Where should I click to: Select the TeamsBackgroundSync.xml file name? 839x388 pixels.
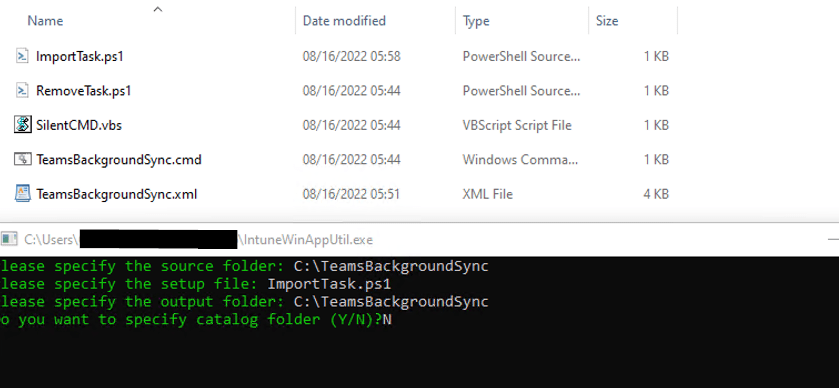pyautogui.click(x=117, y=194)
